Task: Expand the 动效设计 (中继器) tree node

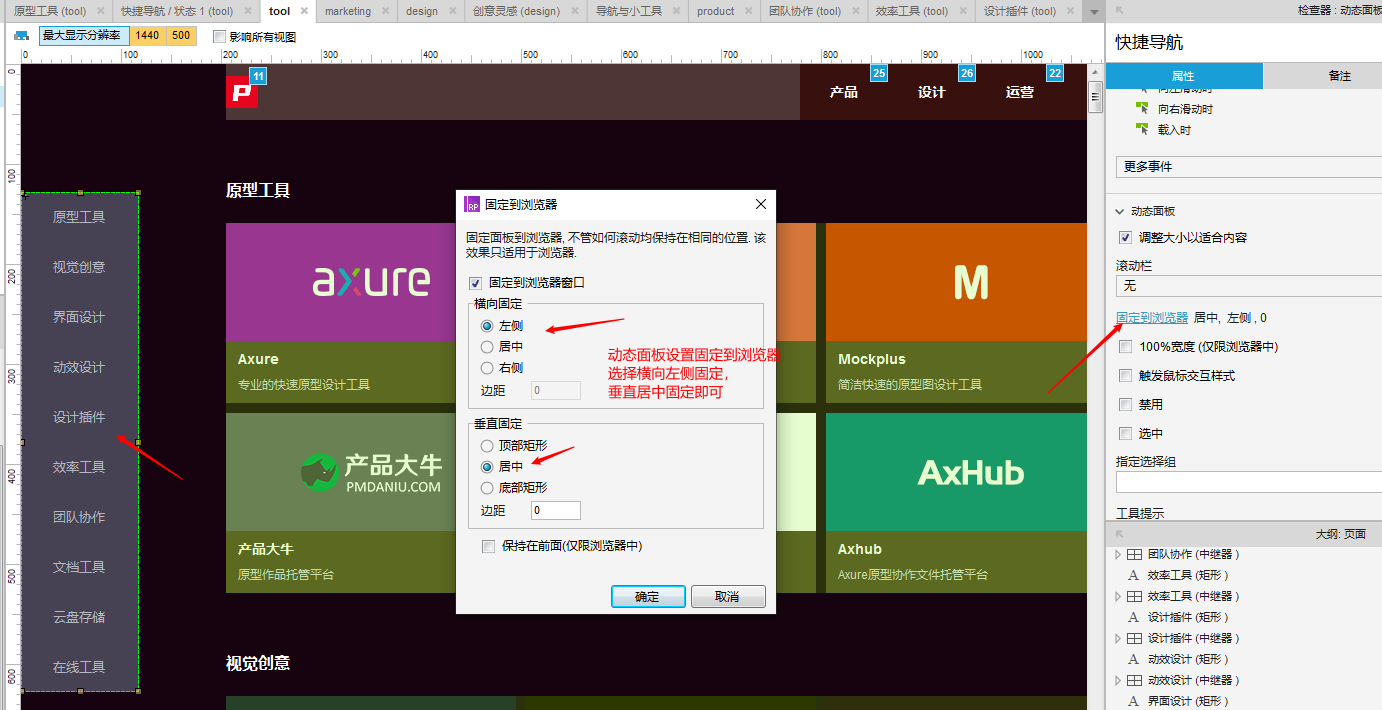Action: coord(1118,680)
